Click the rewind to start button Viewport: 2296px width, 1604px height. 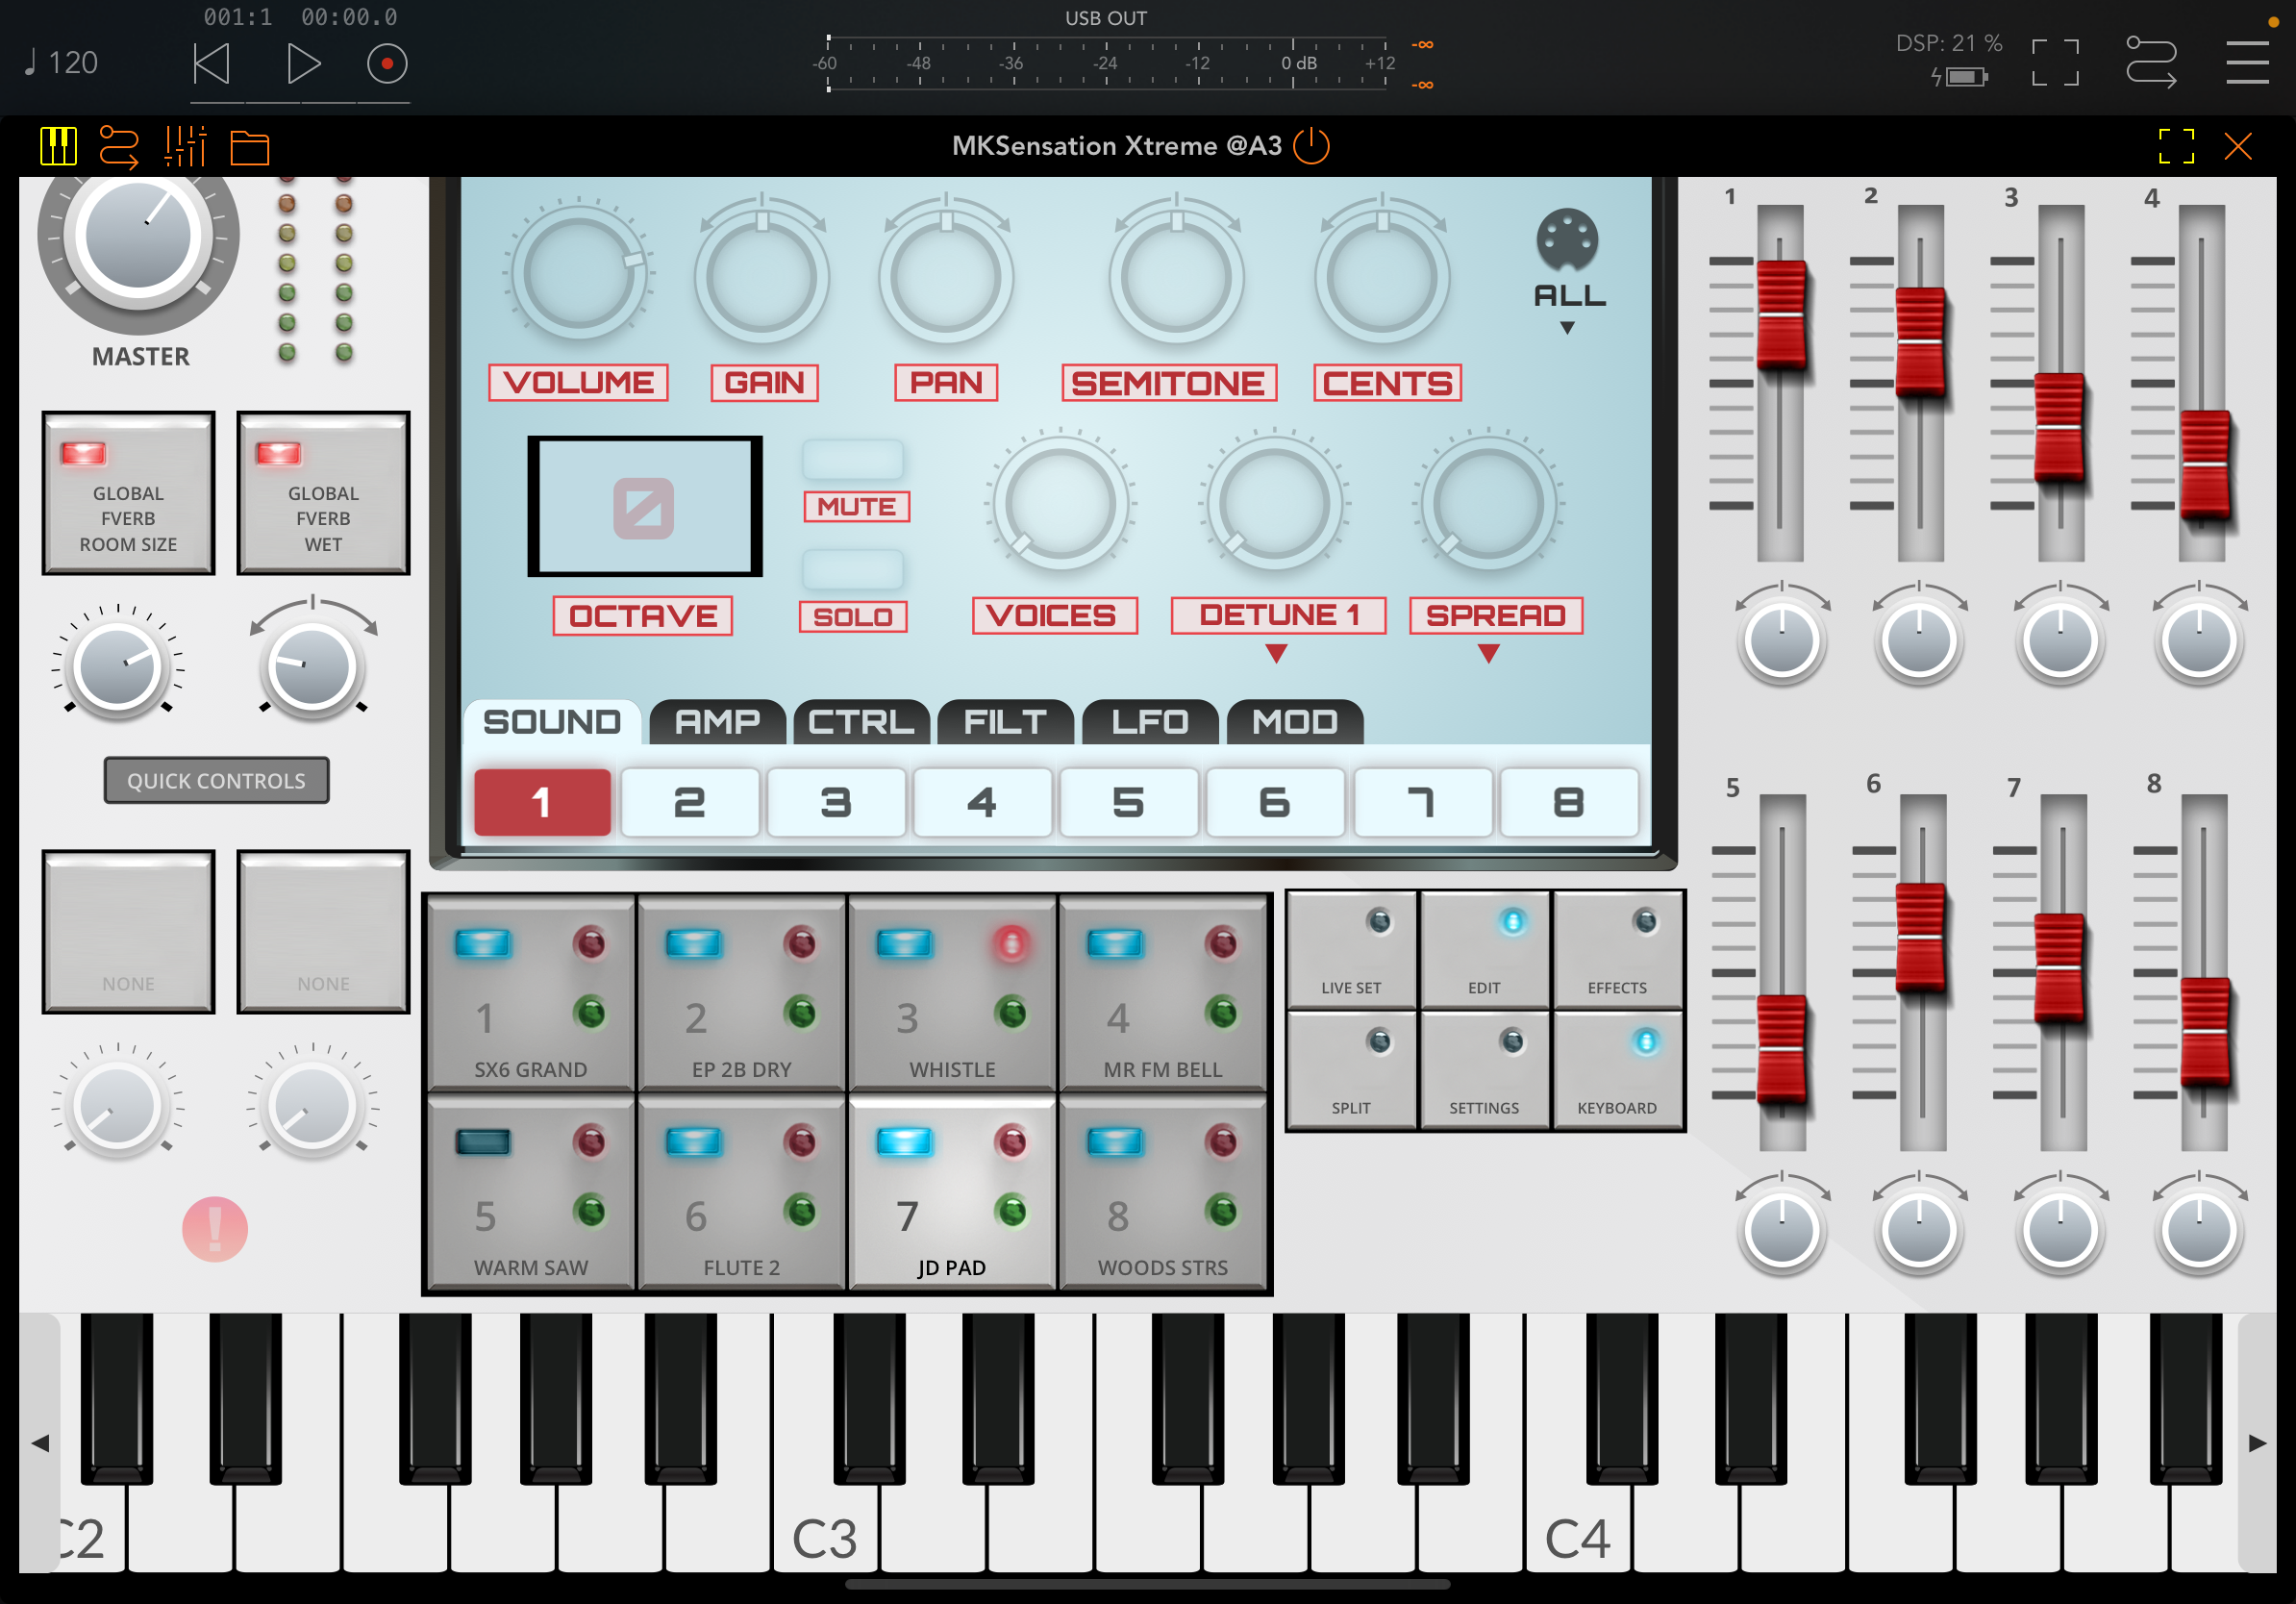(212, 64)
